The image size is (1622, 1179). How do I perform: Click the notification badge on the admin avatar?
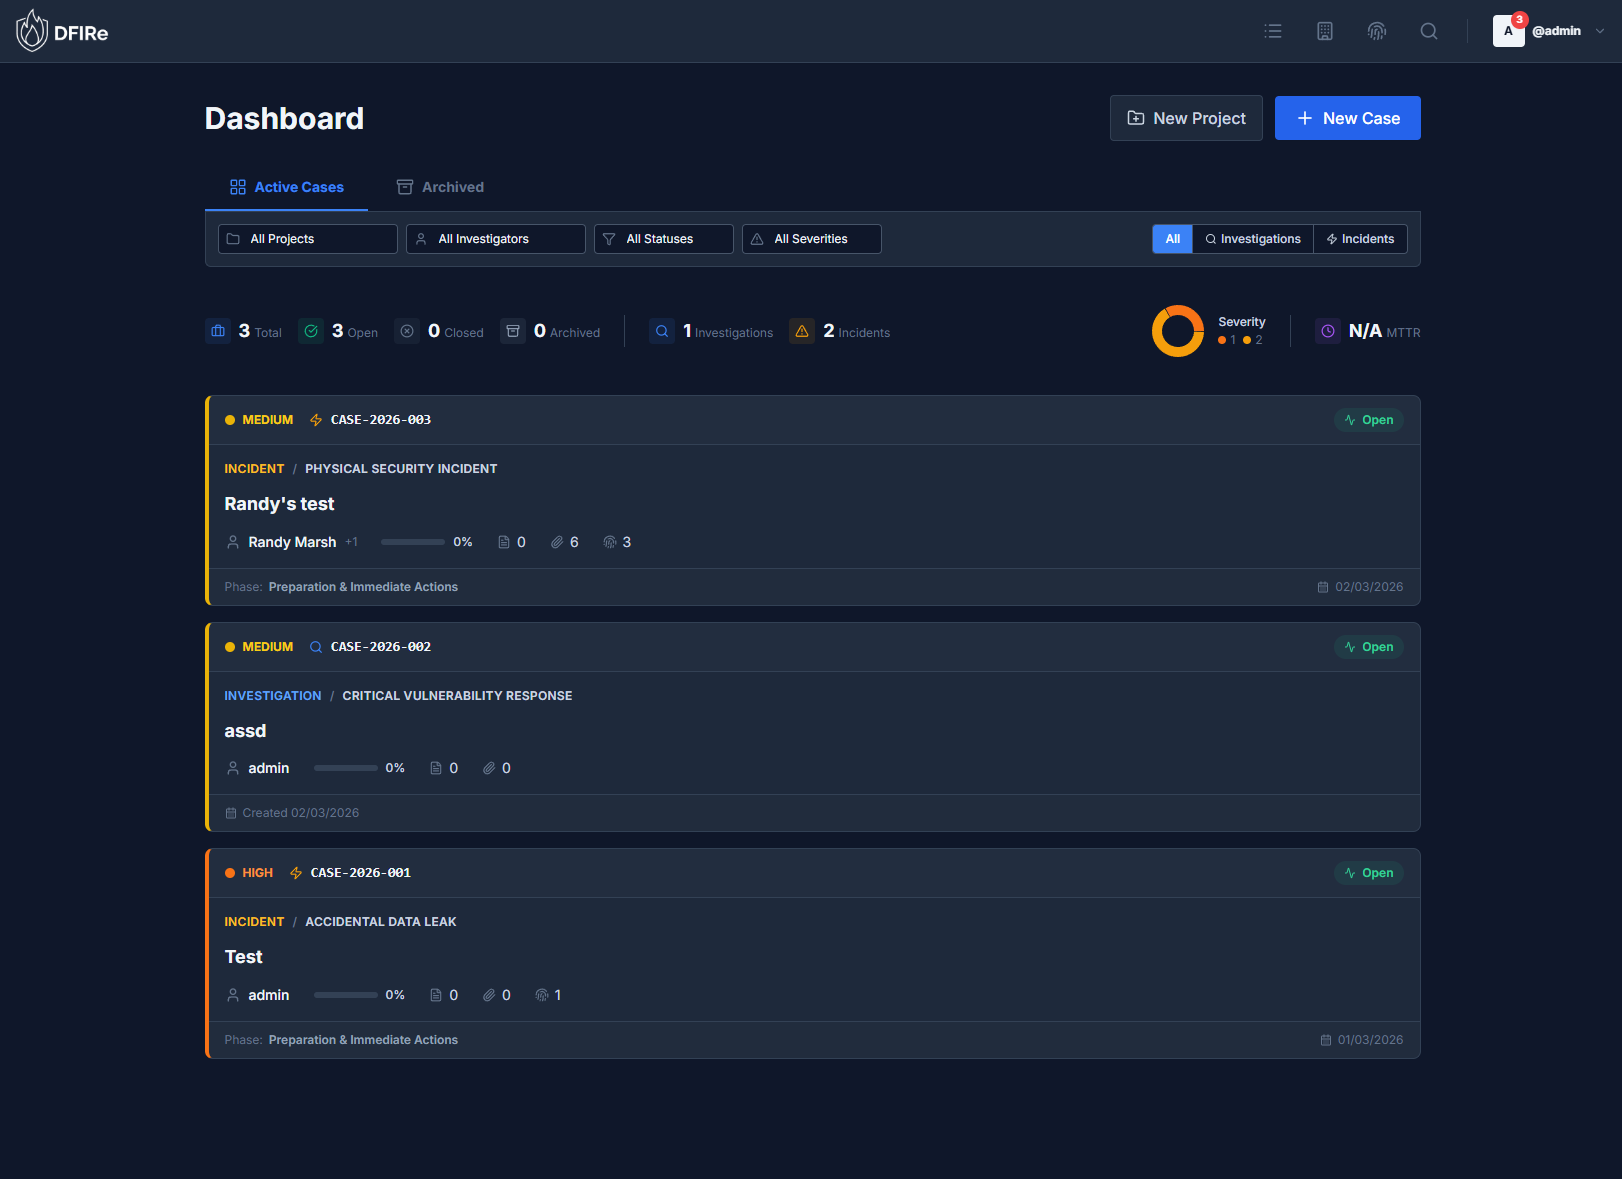(1520, 18)
